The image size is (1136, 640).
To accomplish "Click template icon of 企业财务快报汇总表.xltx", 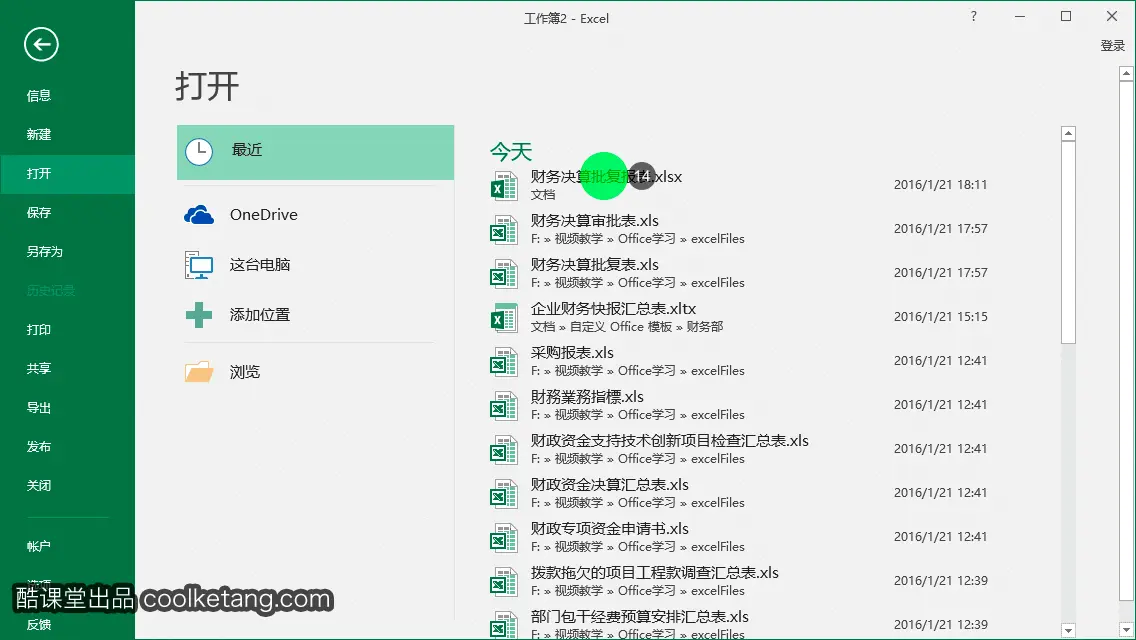I will [x=504, y=317].
